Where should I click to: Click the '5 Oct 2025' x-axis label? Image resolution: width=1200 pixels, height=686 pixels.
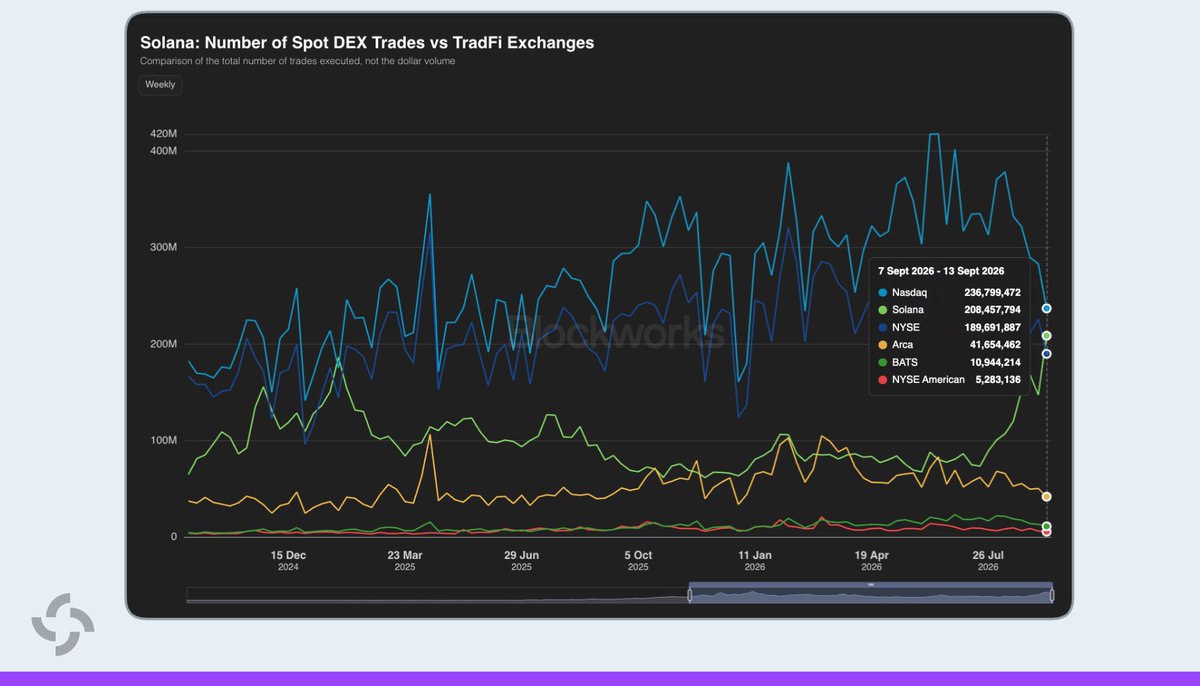(638, 560)
